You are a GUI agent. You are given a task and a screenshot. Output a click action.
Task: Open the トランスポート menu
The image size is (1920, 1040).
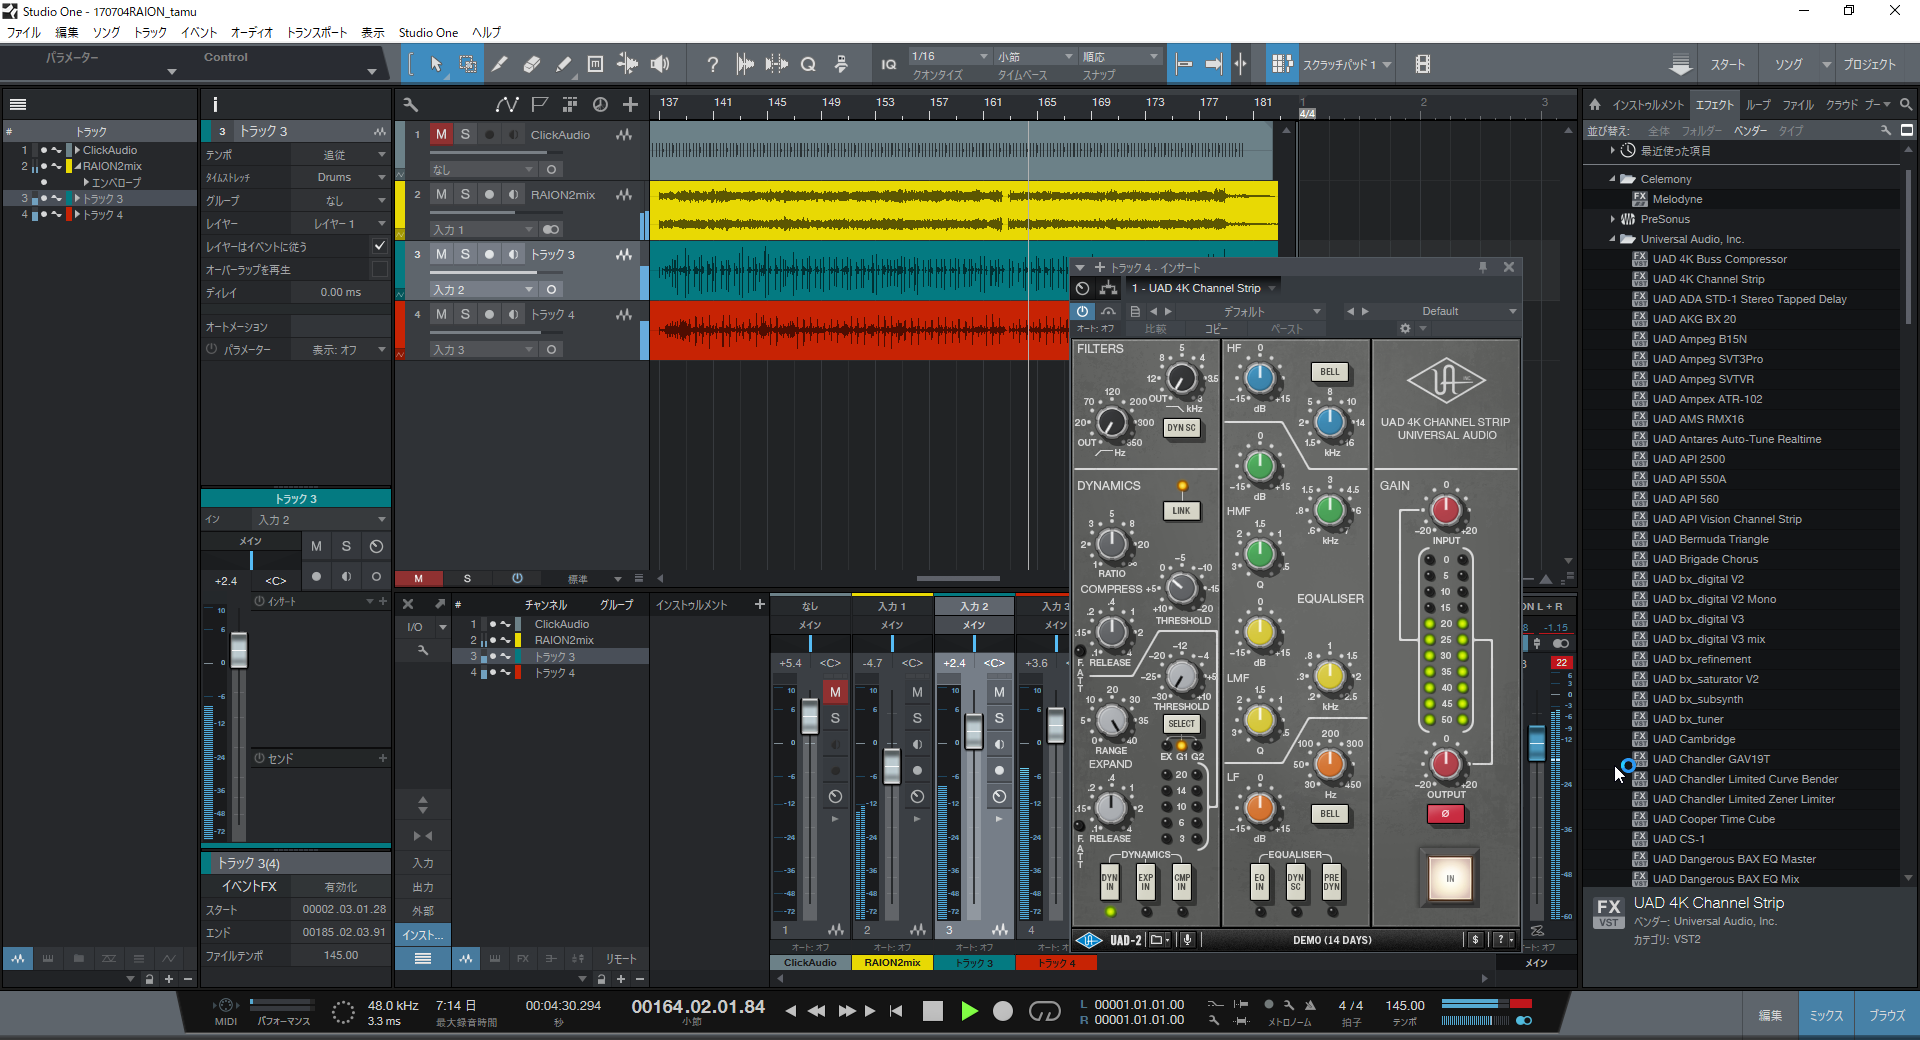(317, 33)
